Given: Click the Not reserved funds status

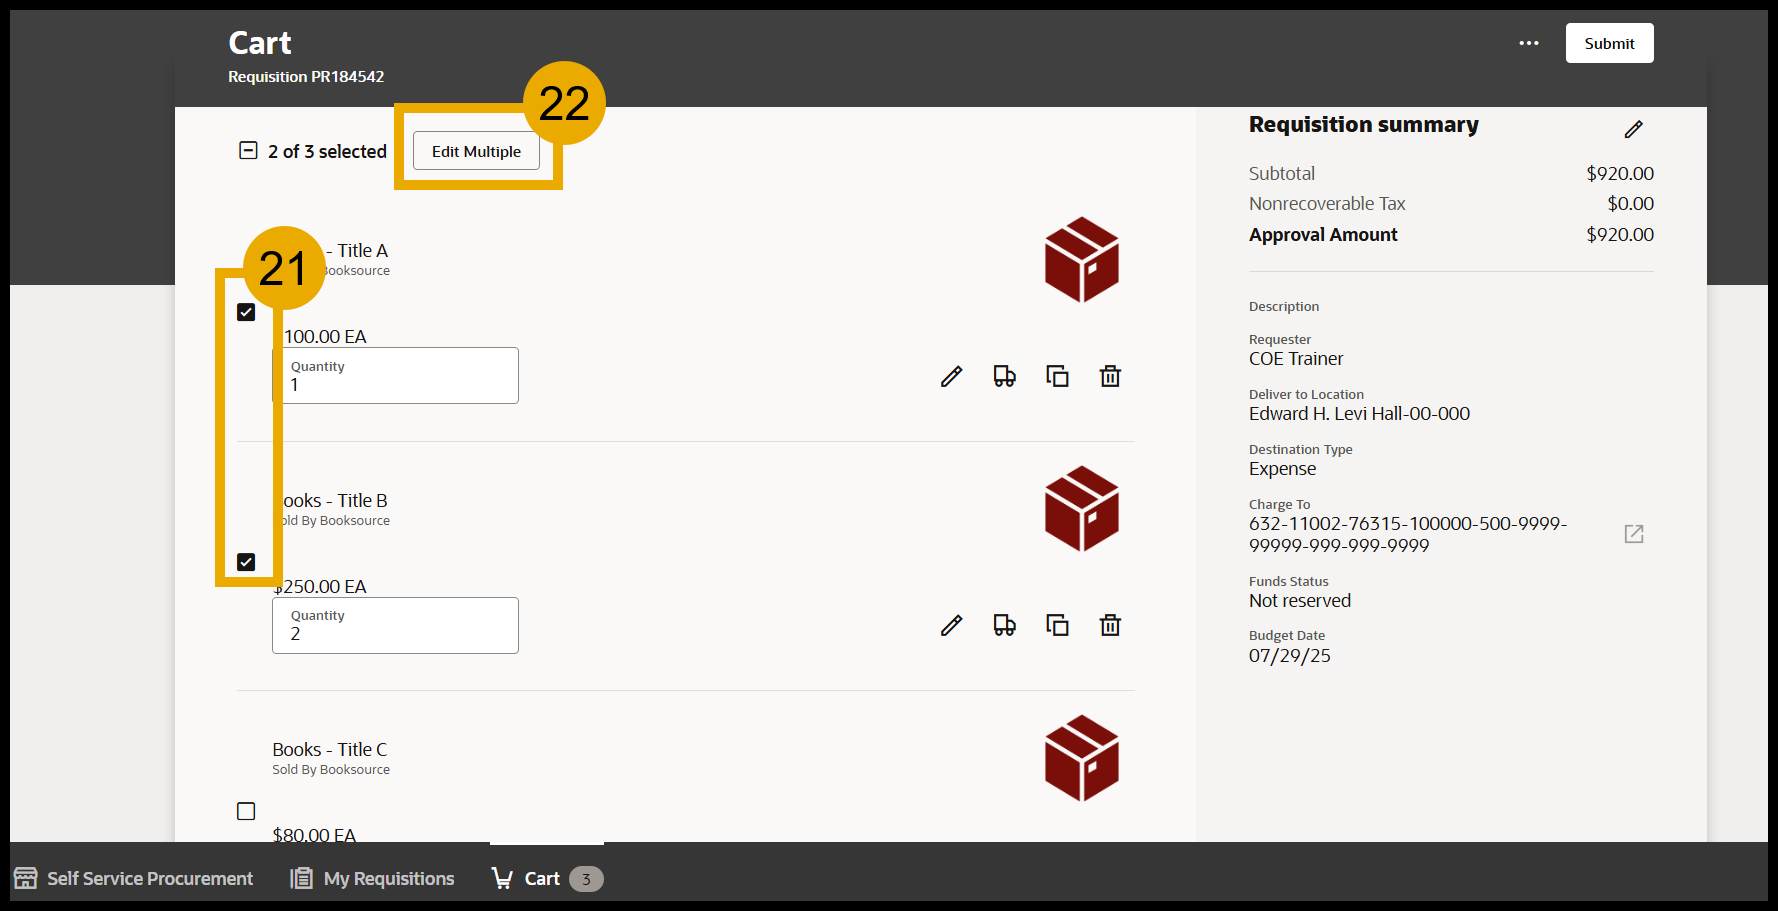Looking at the screenshot, I should (x=1300, y=600).
